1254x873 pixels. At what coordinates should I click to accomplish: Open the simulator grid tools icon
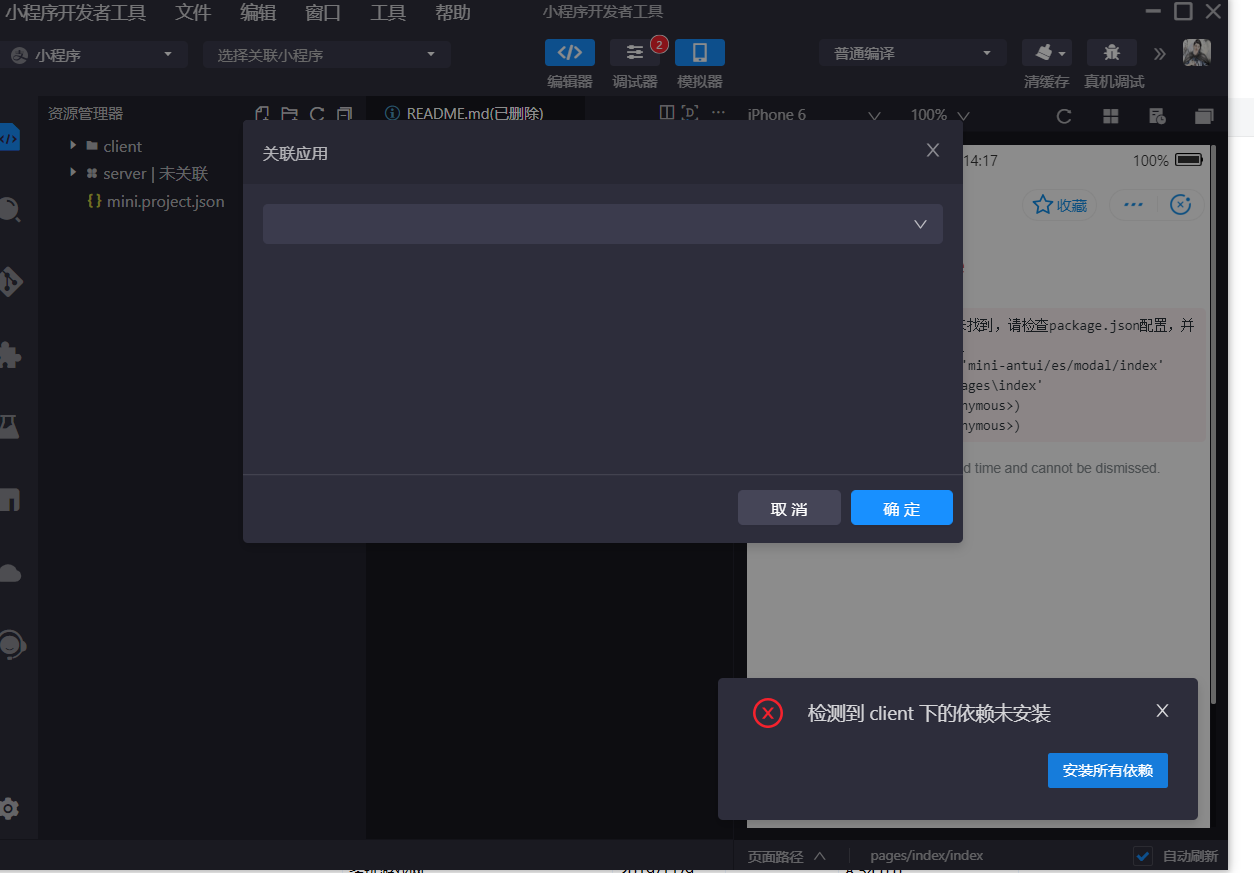(1111, 116)
